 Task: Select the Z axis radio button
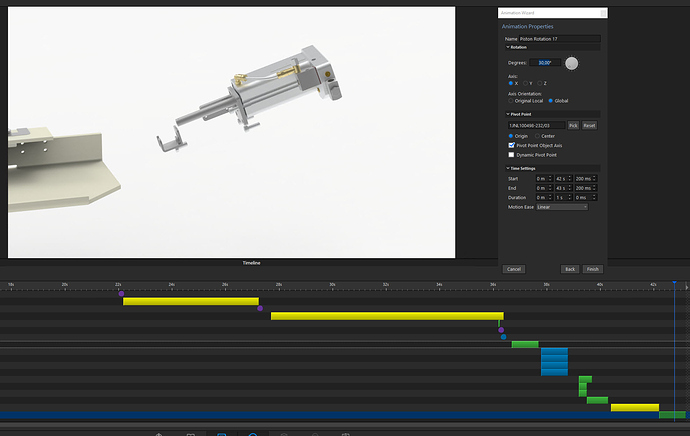(x=540, y=83)
